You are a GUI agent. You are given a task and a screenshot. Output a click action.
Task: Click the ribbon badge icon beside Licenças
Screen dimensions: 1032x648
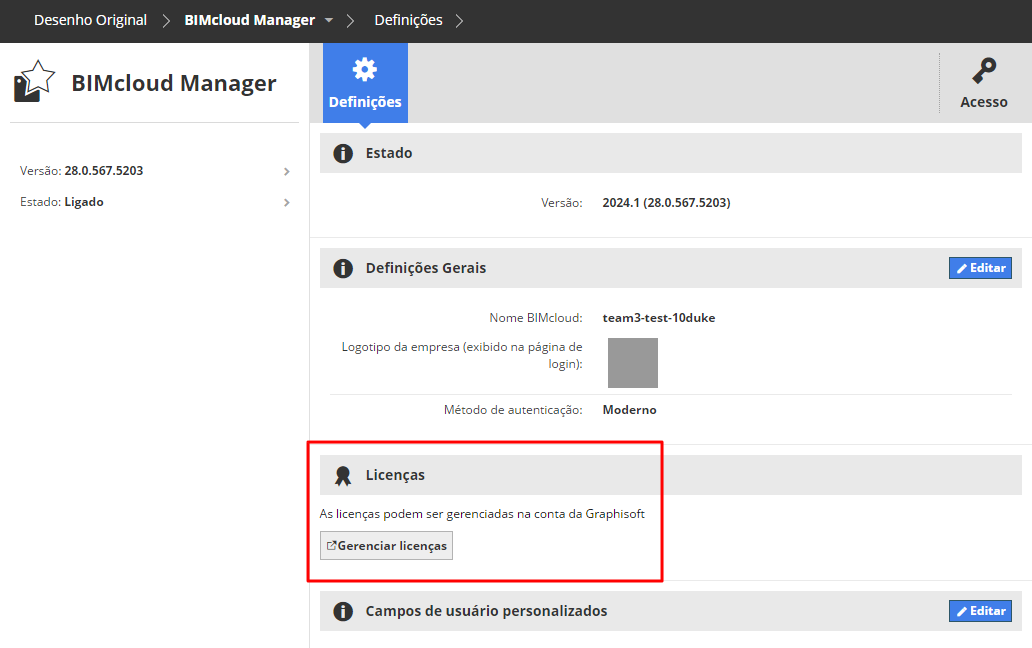point(343,476)
